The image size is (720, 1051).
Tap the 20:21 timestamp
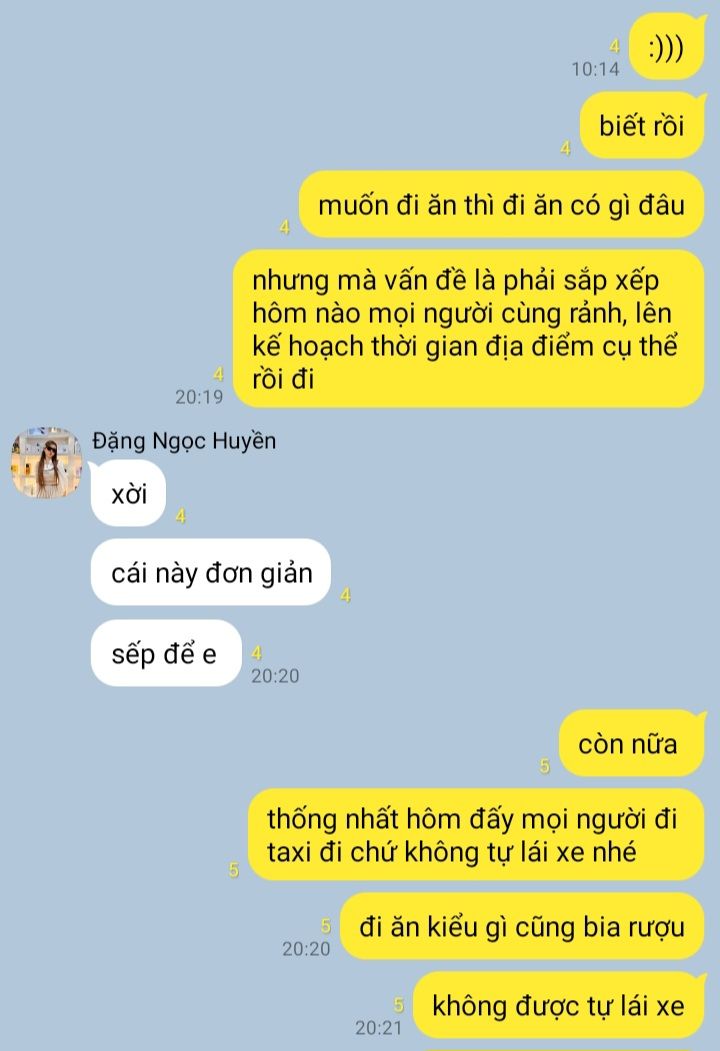379,1028
